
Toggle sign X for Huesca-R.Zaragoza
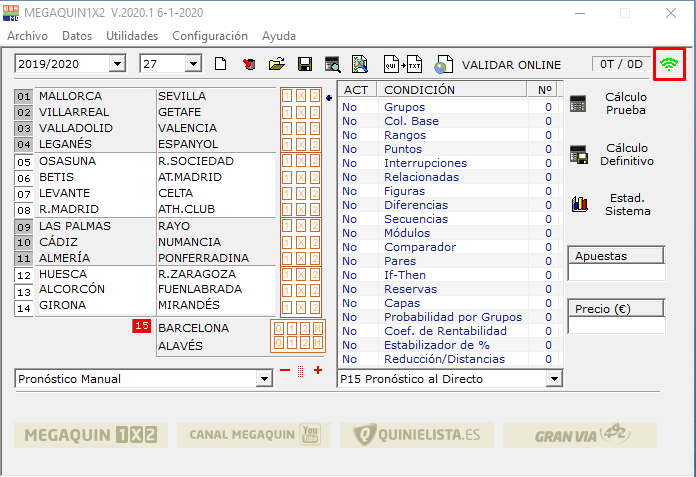[301, 275]
